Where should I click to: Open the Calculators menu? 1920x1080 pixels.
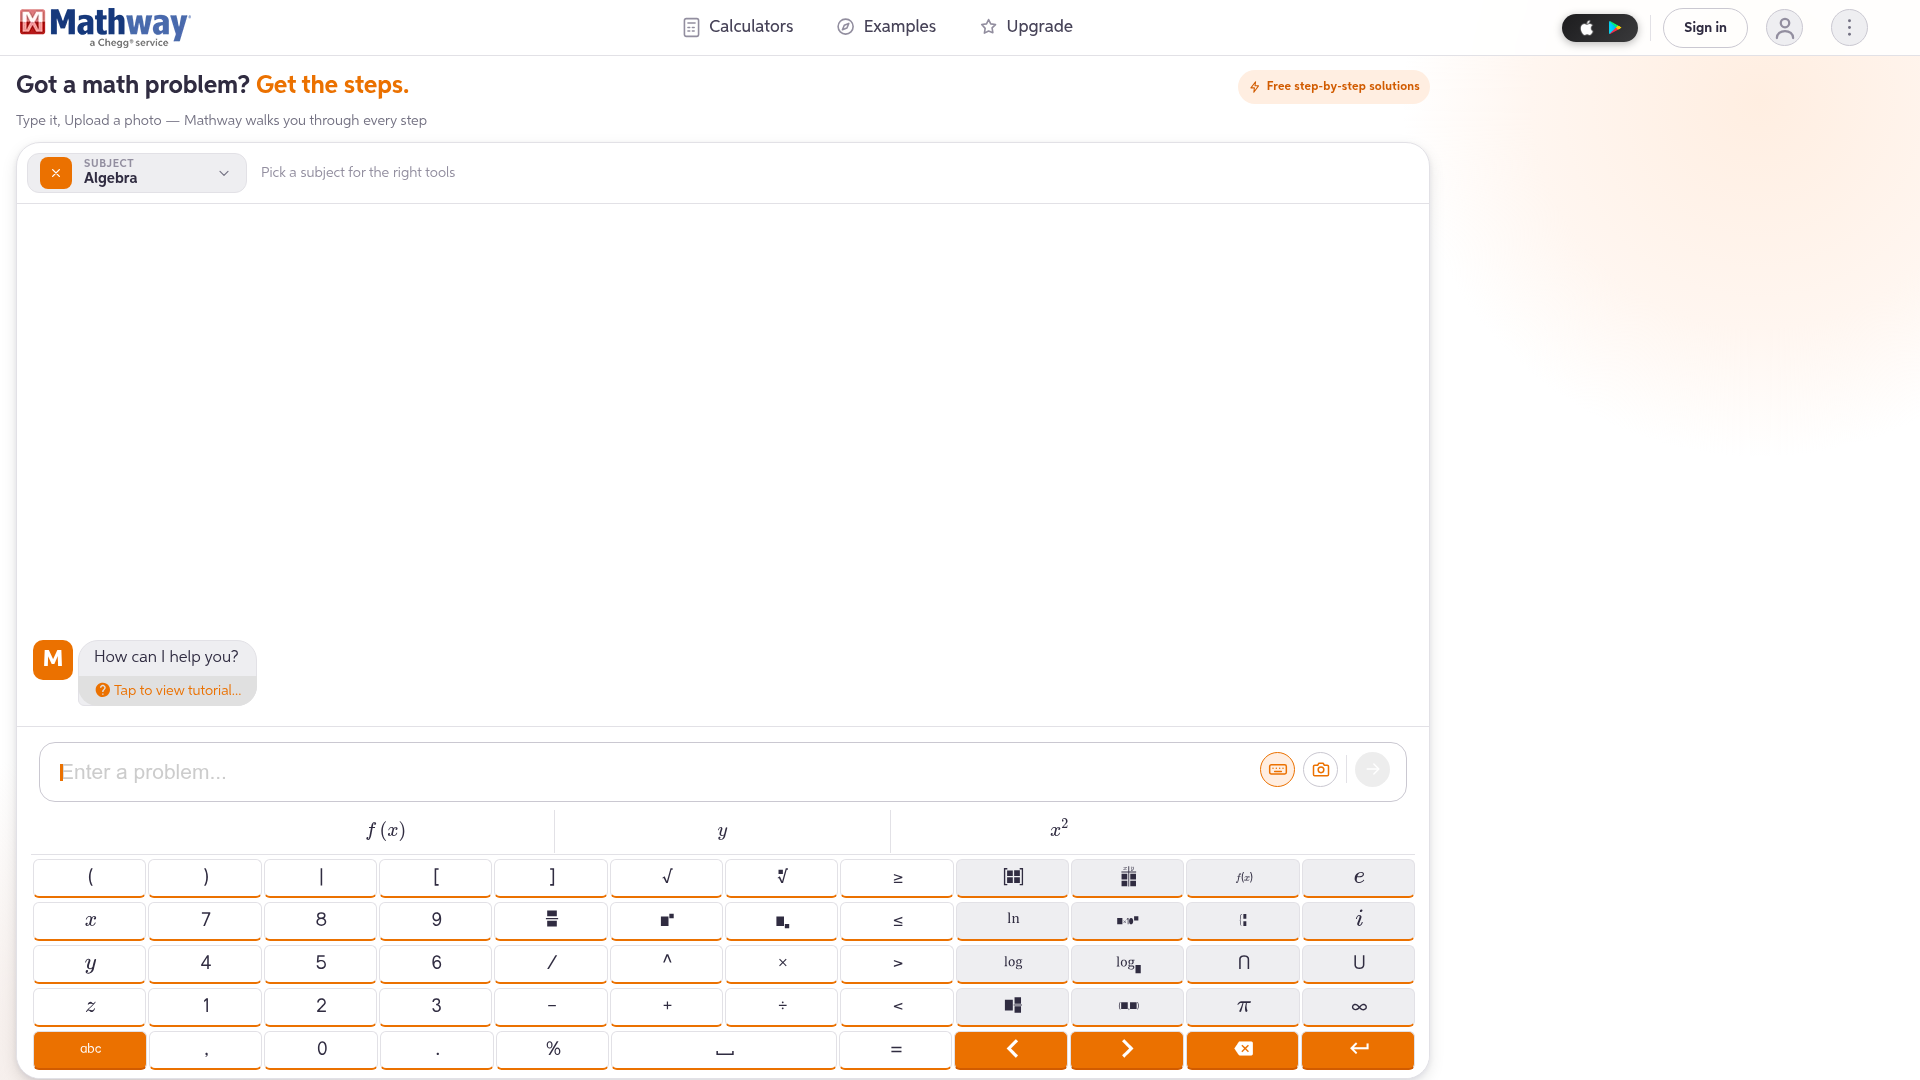click(x=738, y=27)
